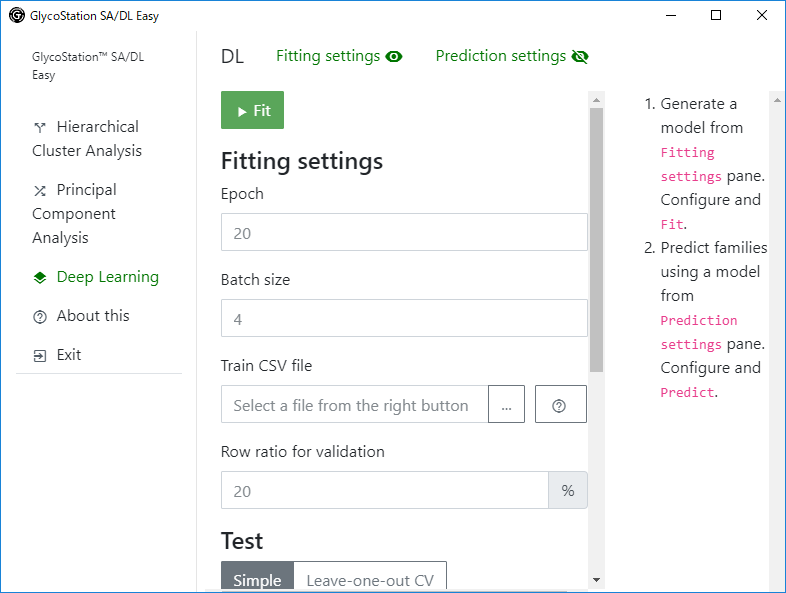The image size is (786, 593).
Task: Click the help icon beside Train CSV file
Action: pyautogui.click(x=560, y=404)
